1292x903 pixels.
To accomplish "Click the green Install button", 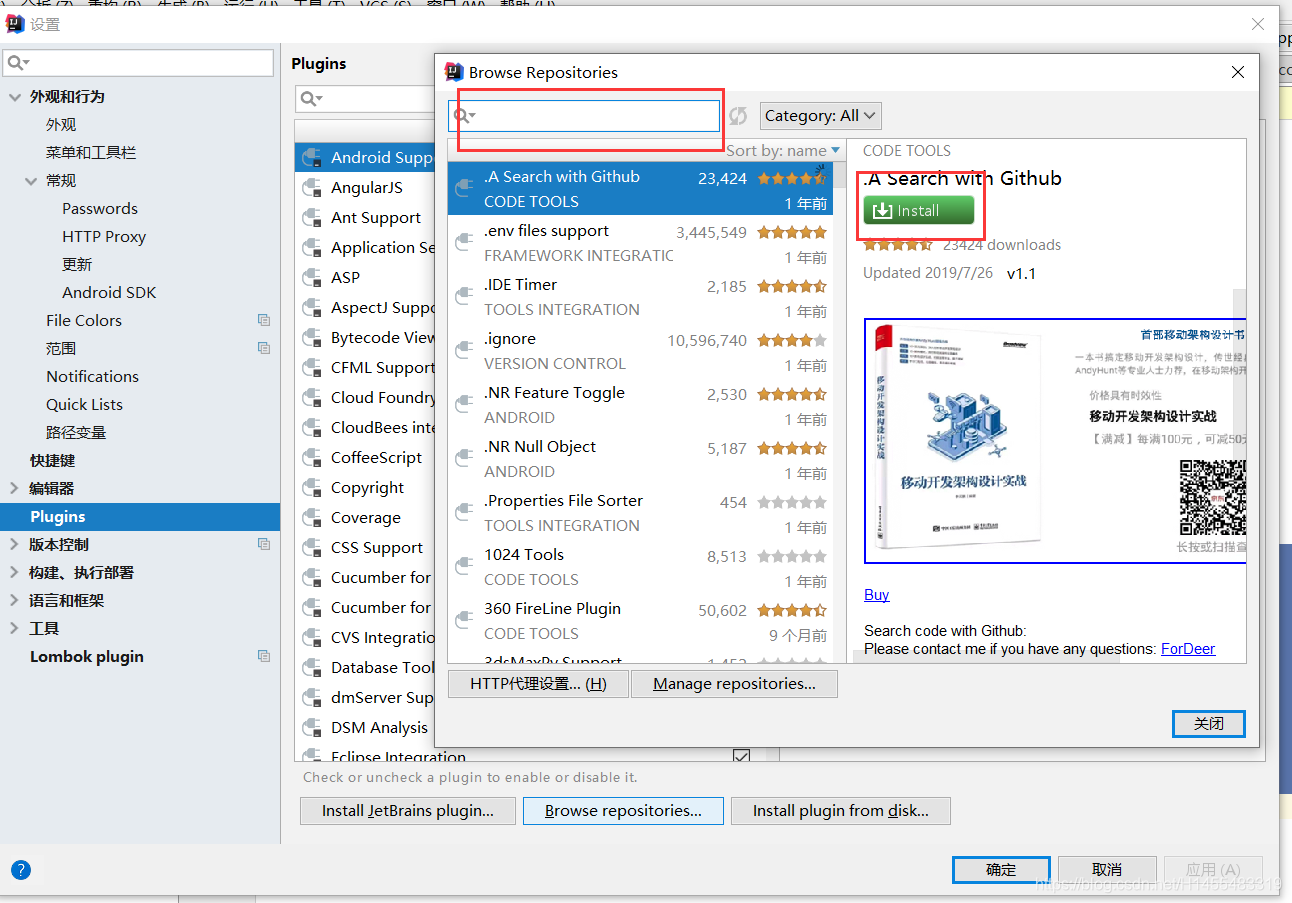I will tap(918, 211).
